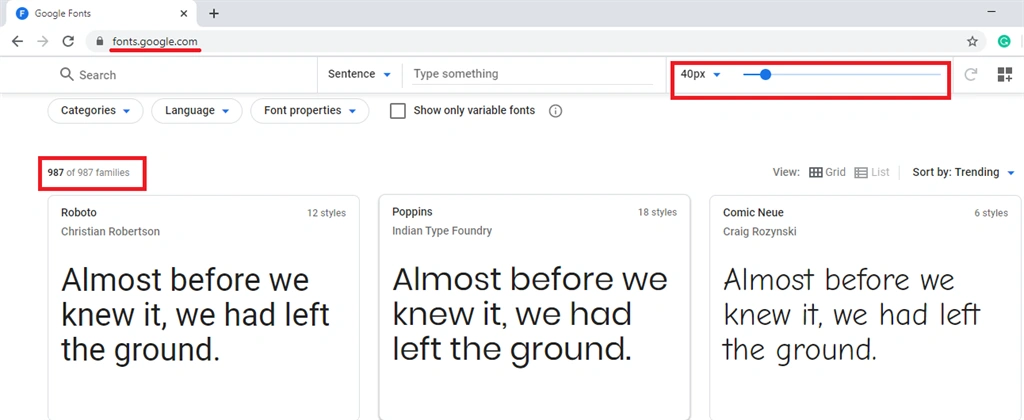Expand the Categories filter

click(x=95, y=111)
